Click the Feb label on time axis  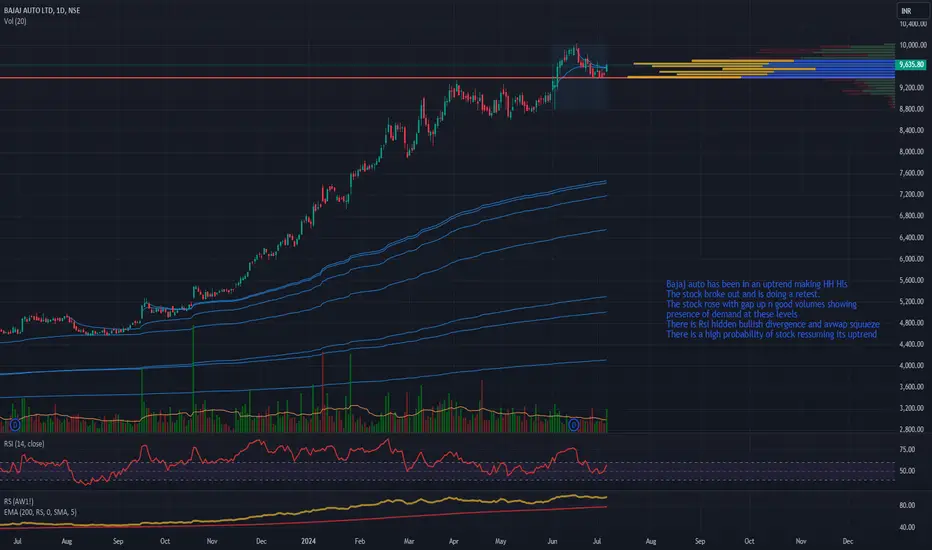360,541
